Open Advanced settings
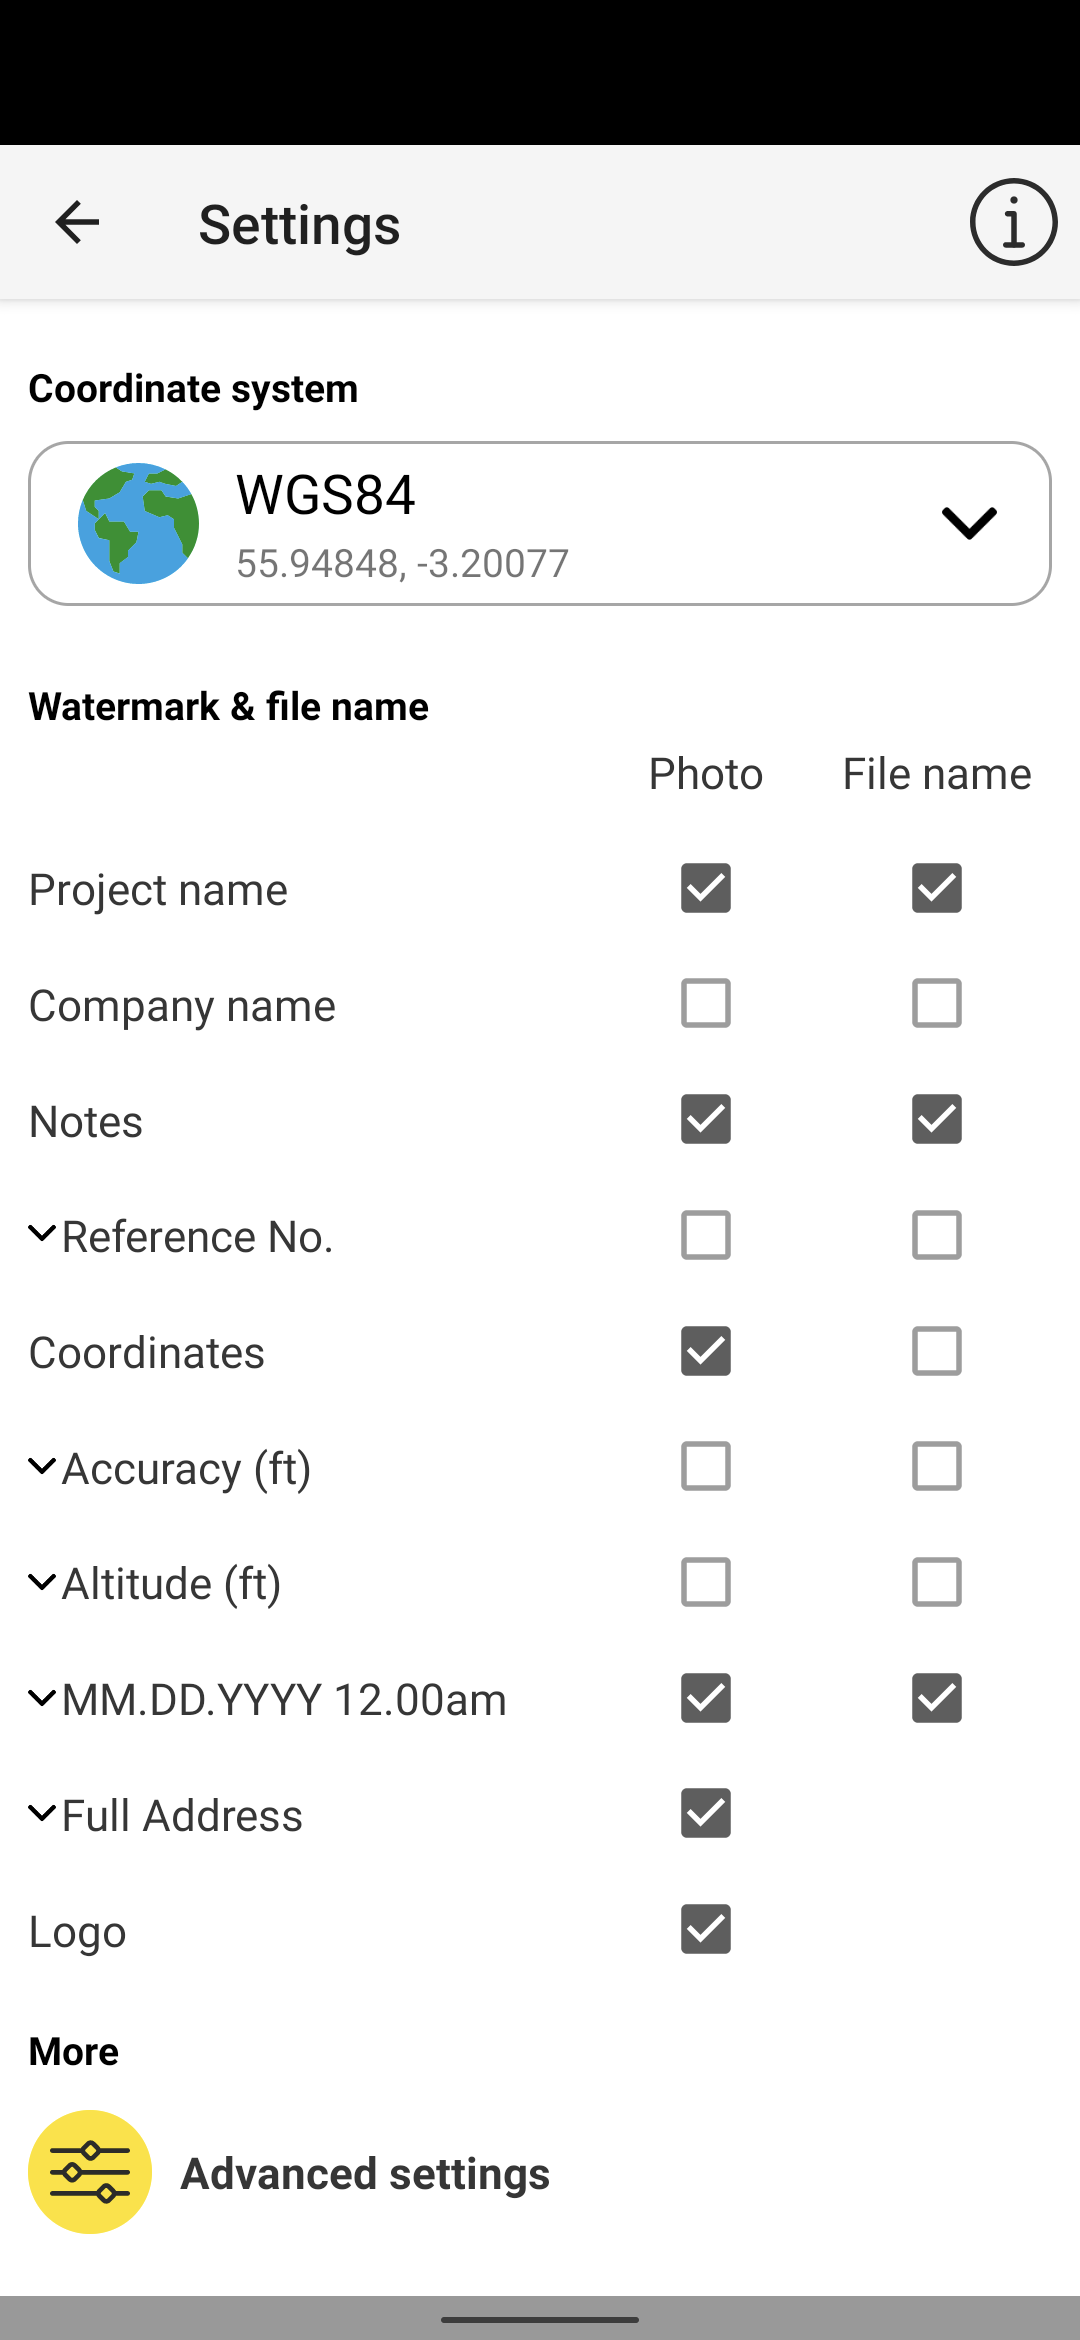 tap(365, 2173)
